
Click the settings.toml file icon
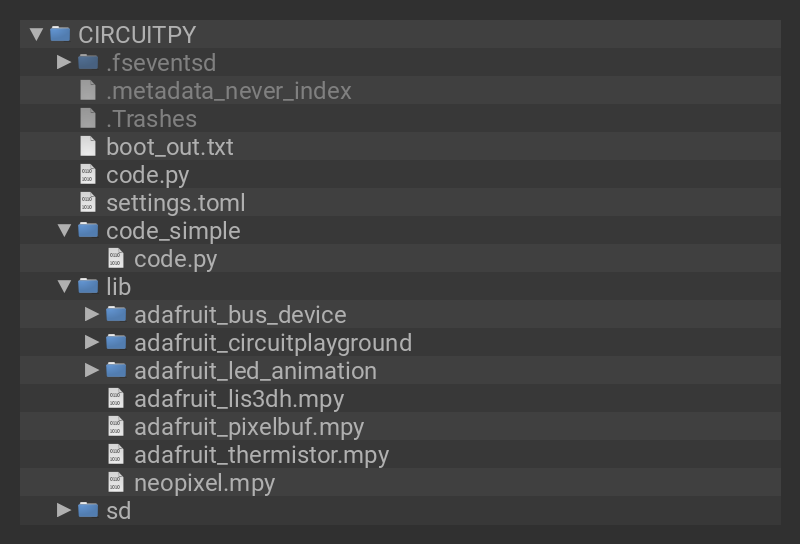pyautogui.click(x=88, y=202)
